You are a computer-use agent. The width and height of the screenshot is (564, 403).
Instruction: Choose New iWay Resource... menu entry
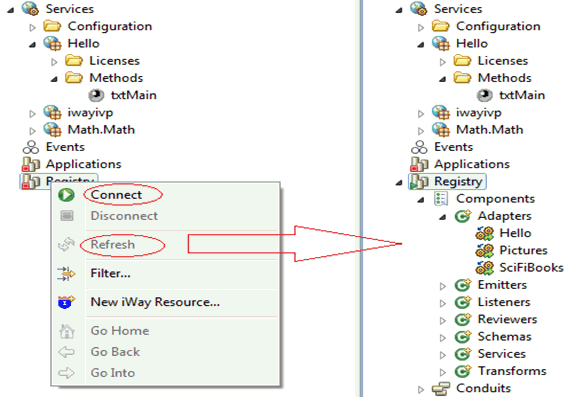tap(155, 302)
